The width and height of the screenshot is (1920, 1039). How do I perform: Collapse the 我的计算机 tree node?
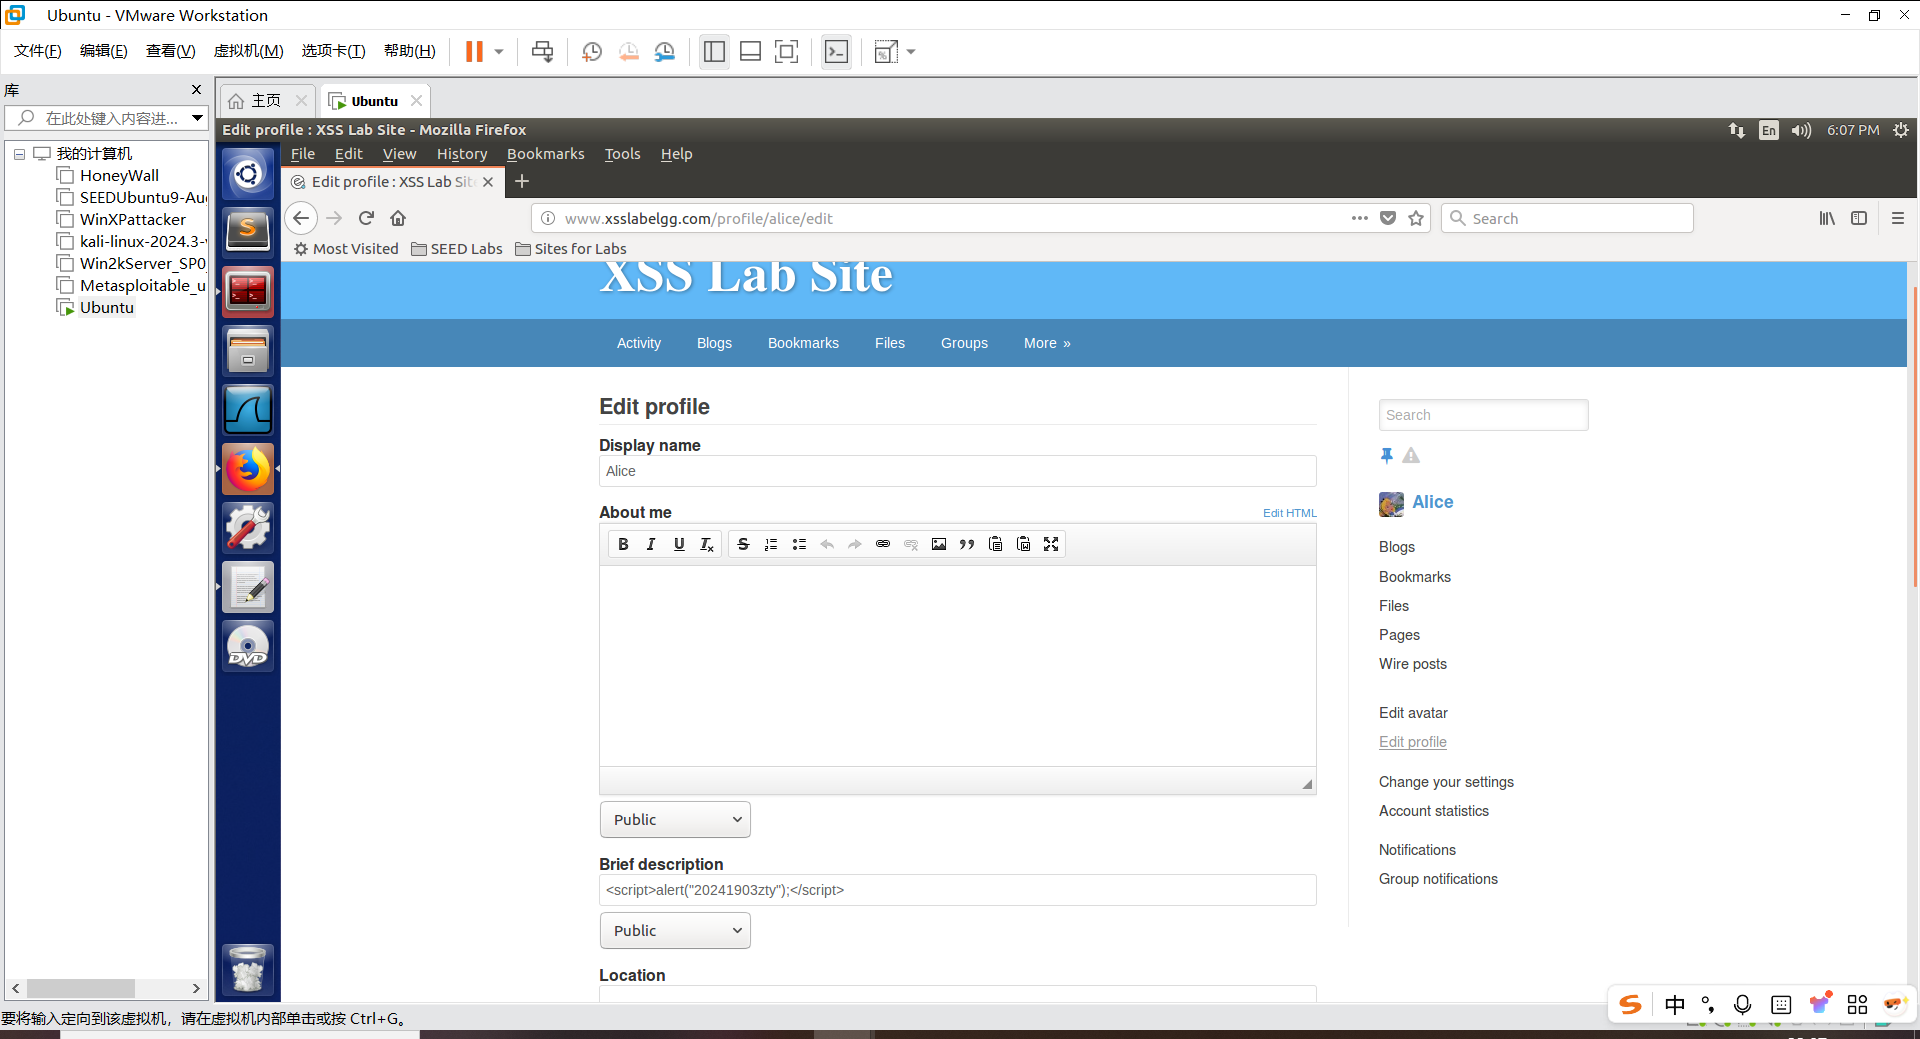19,154
